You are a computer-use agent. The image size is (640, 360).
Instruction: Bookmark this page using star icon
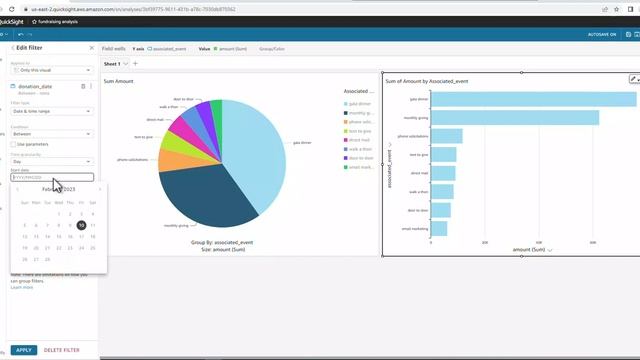616,9
